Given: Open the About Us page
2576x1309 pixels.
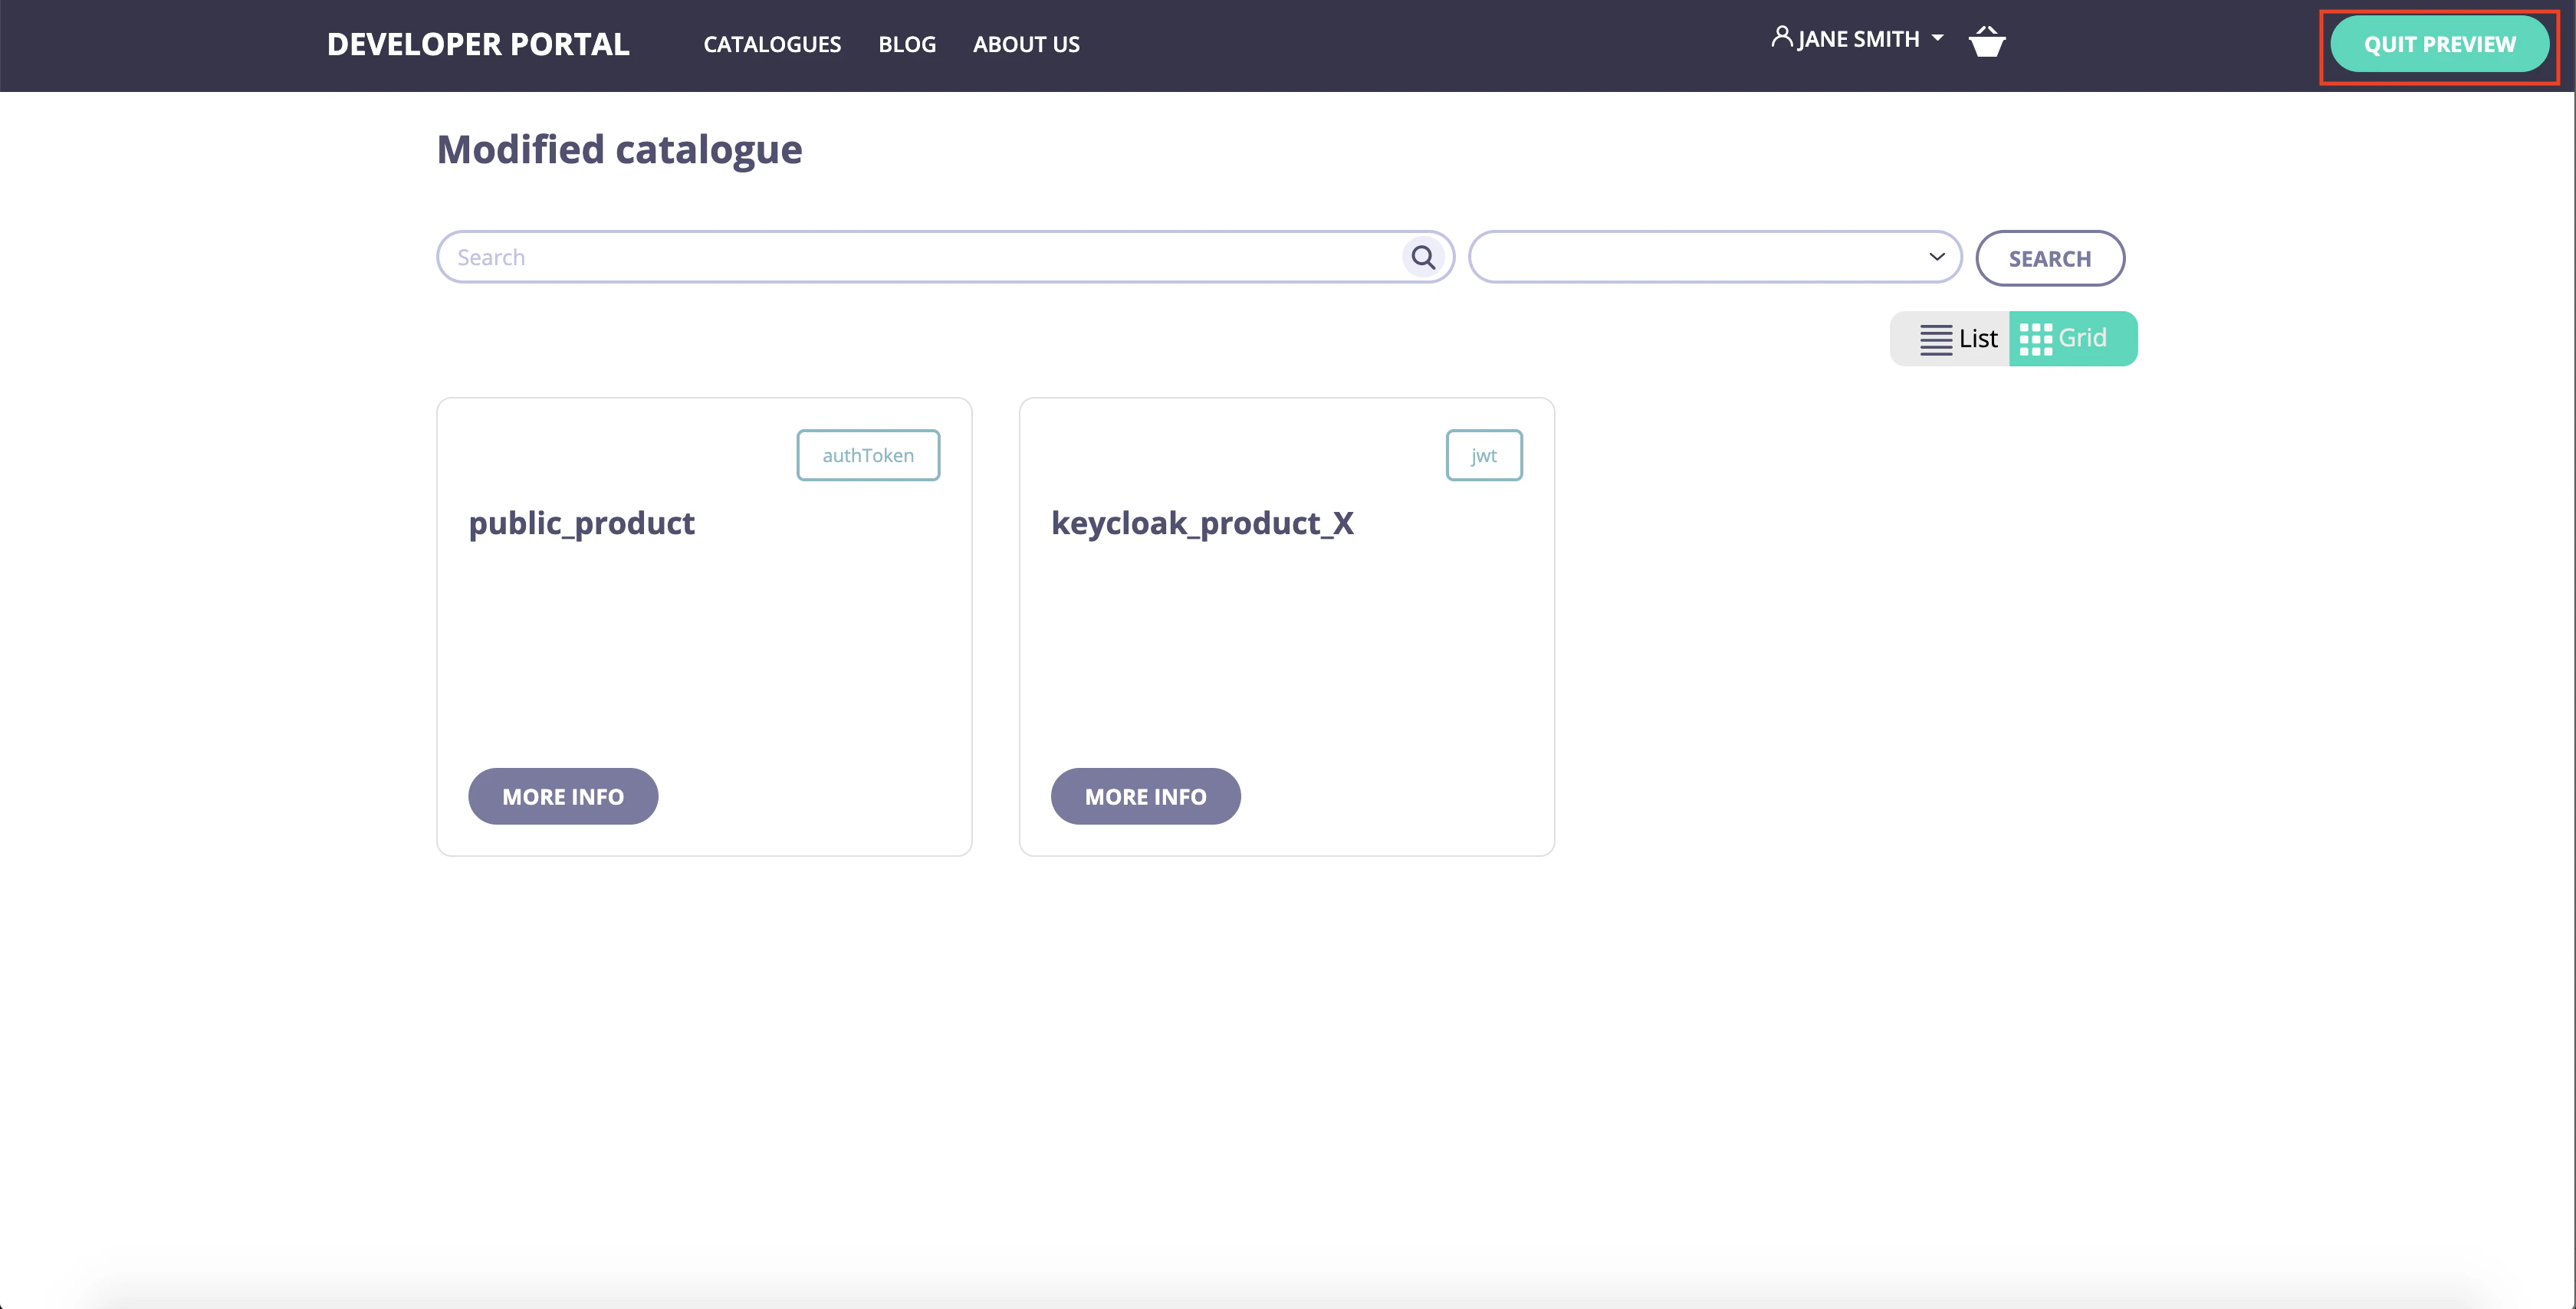Looking at the screenshot, I should point(1026,44).
